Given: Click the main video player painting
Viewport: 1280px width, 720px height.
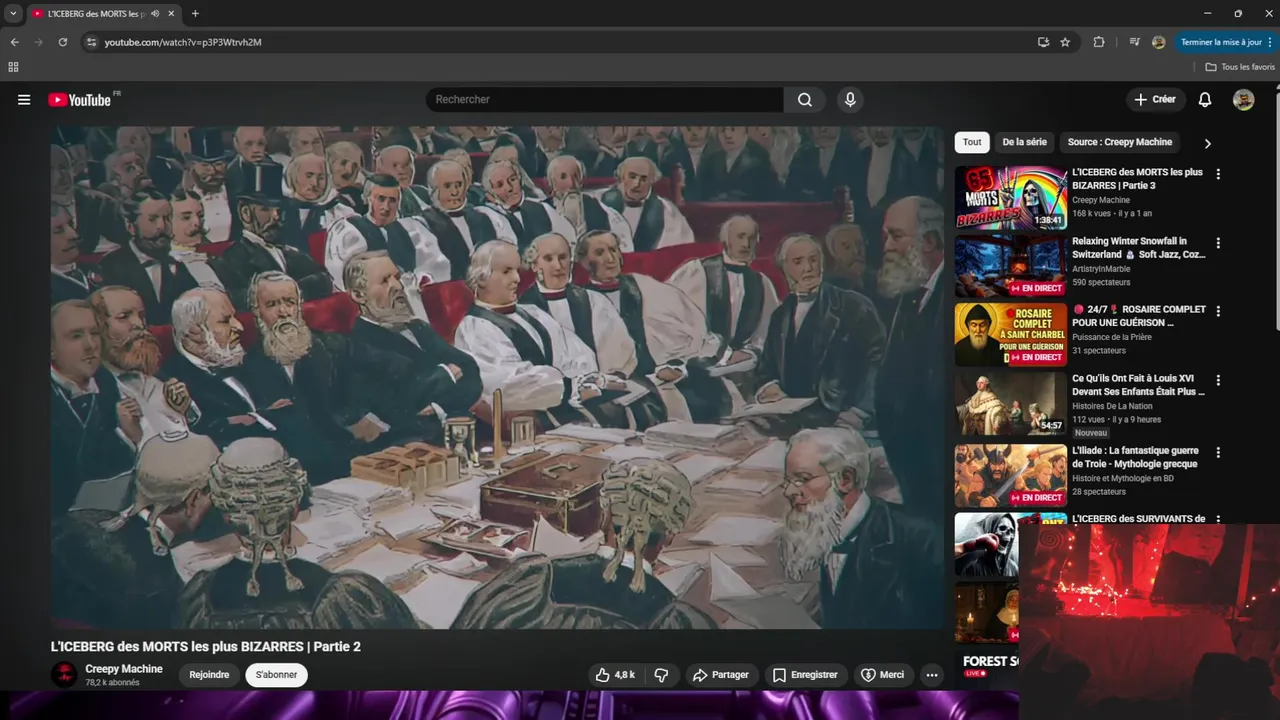Looking at the screenshot, I should tap(497, 378).
